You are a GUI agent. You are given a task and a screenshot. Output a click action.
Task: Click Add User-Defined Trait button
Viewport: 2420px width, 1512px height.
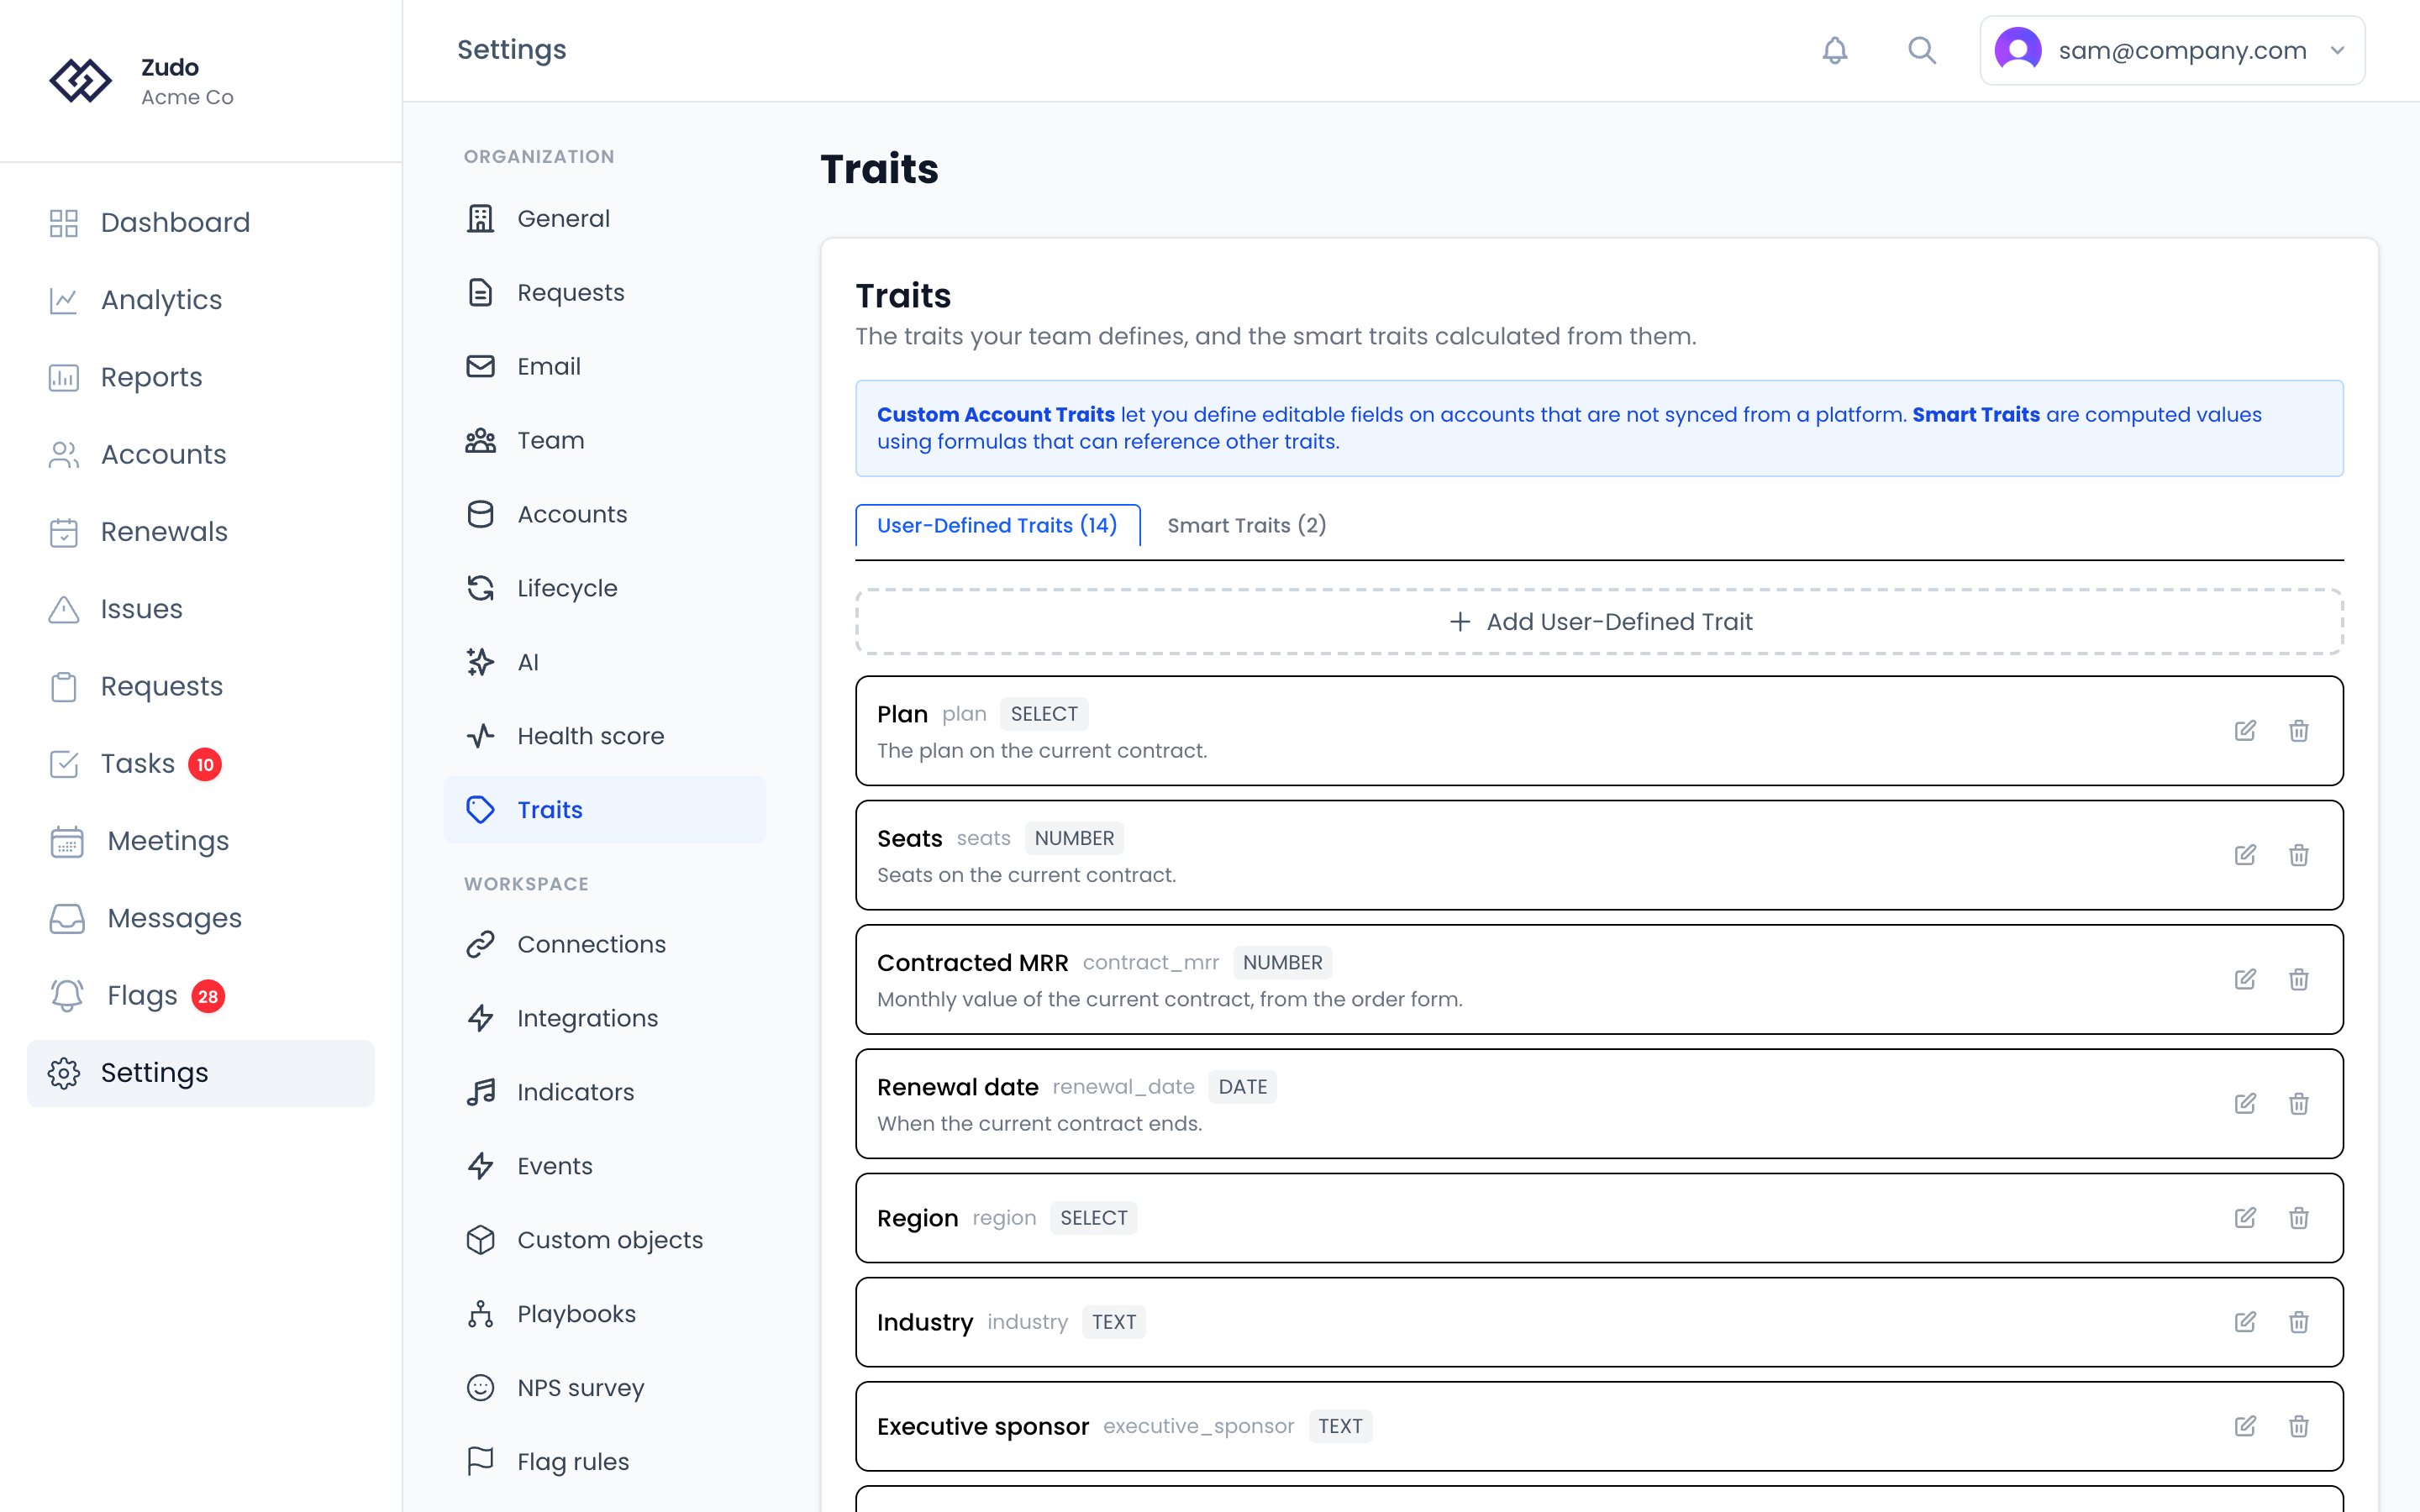(x=1599, y=622)
